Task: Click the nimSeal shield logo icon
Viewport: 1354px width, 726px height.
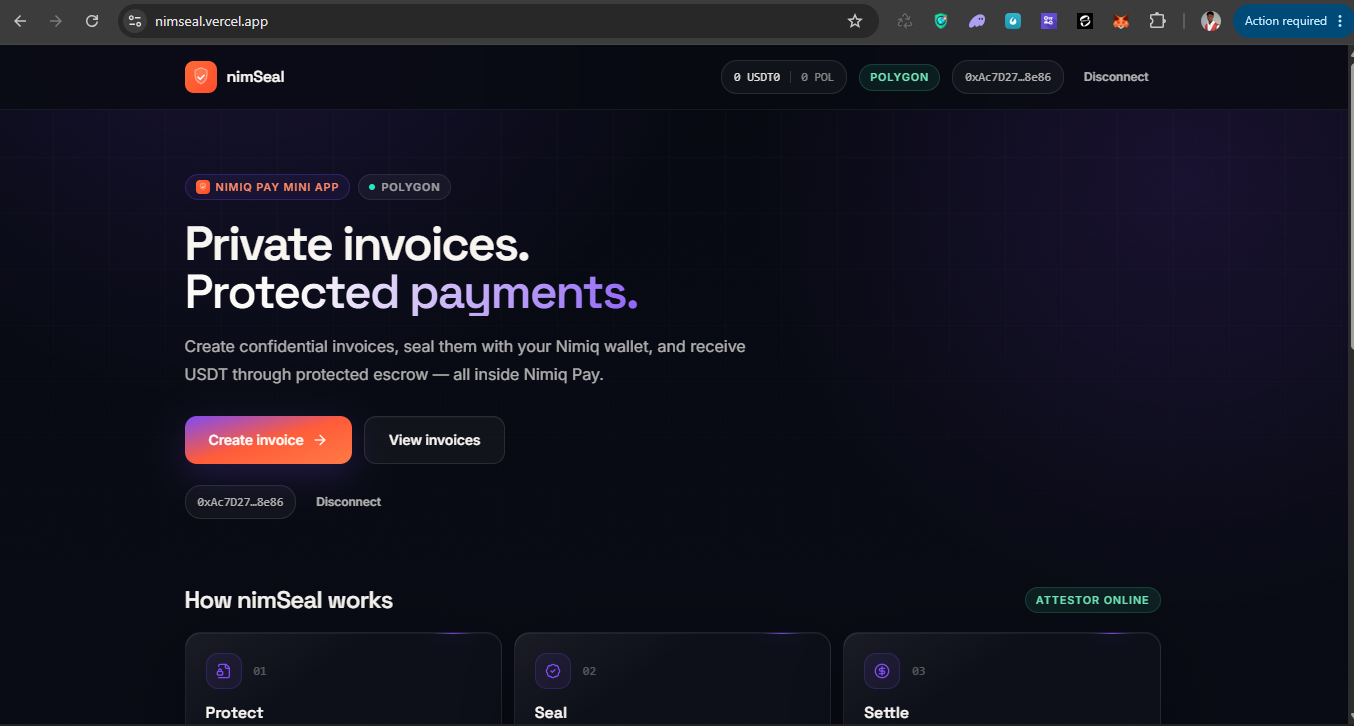Action: pos(201,77)
